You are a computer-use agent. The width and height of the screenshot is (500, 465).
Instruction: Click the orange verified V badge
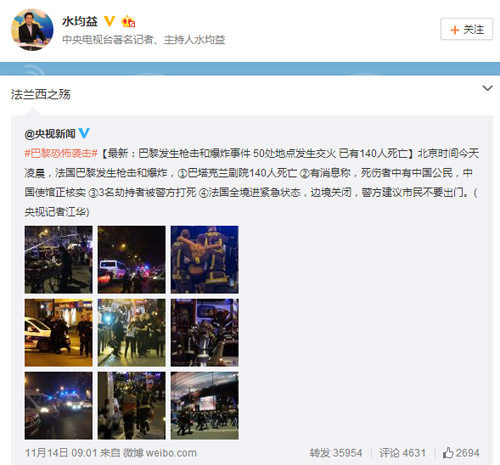point(109,21)
